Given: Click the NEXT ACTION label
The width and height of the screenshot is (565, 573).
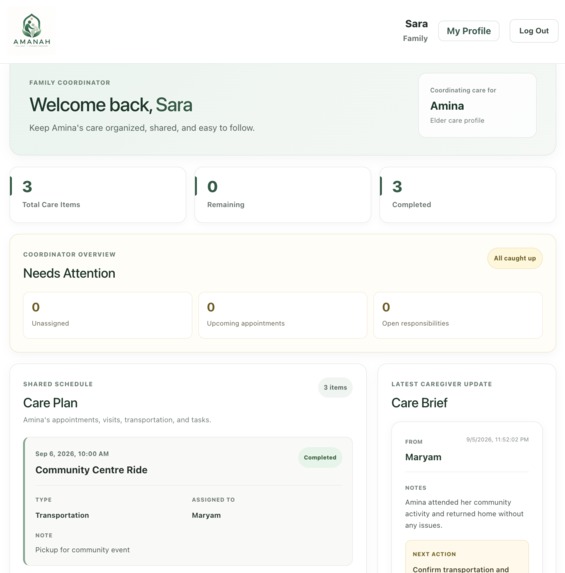Looking at the screenshot, I should click(x=434, y=554).
